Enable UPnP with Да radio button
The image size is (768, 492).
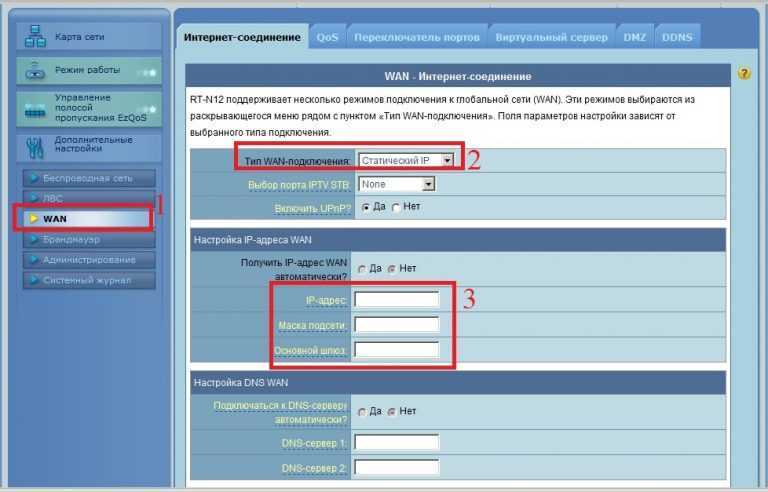coord(365,207)
